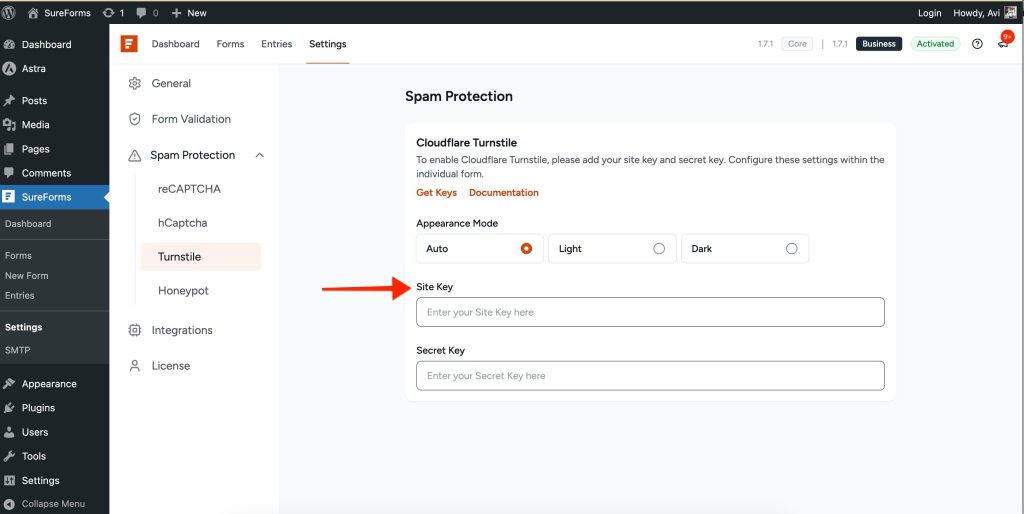This screenshot has width=1024, height=514.
Task: Select Auto appearance mode
Action: click(526, 249)
